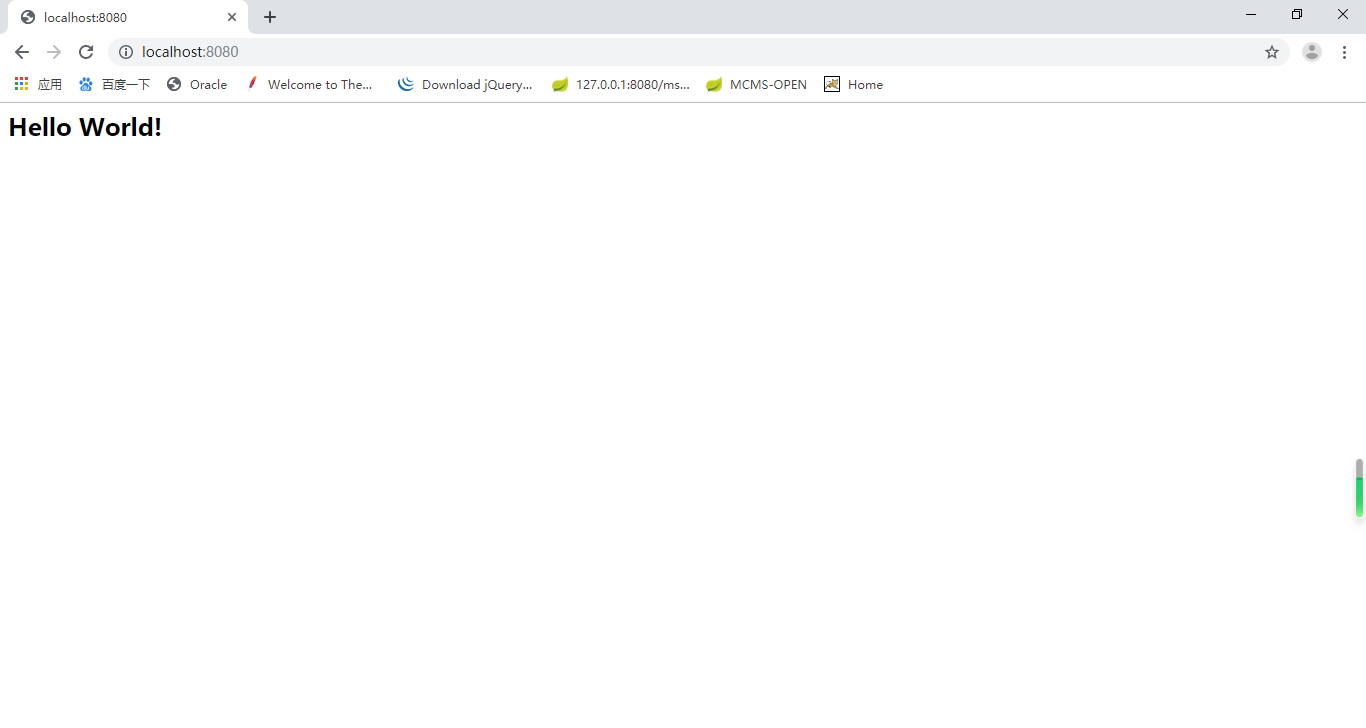Open Chrome's three-dot menu
Image resolution: width=1366 pixels, height=728 pixels.
pos(1344,52)
